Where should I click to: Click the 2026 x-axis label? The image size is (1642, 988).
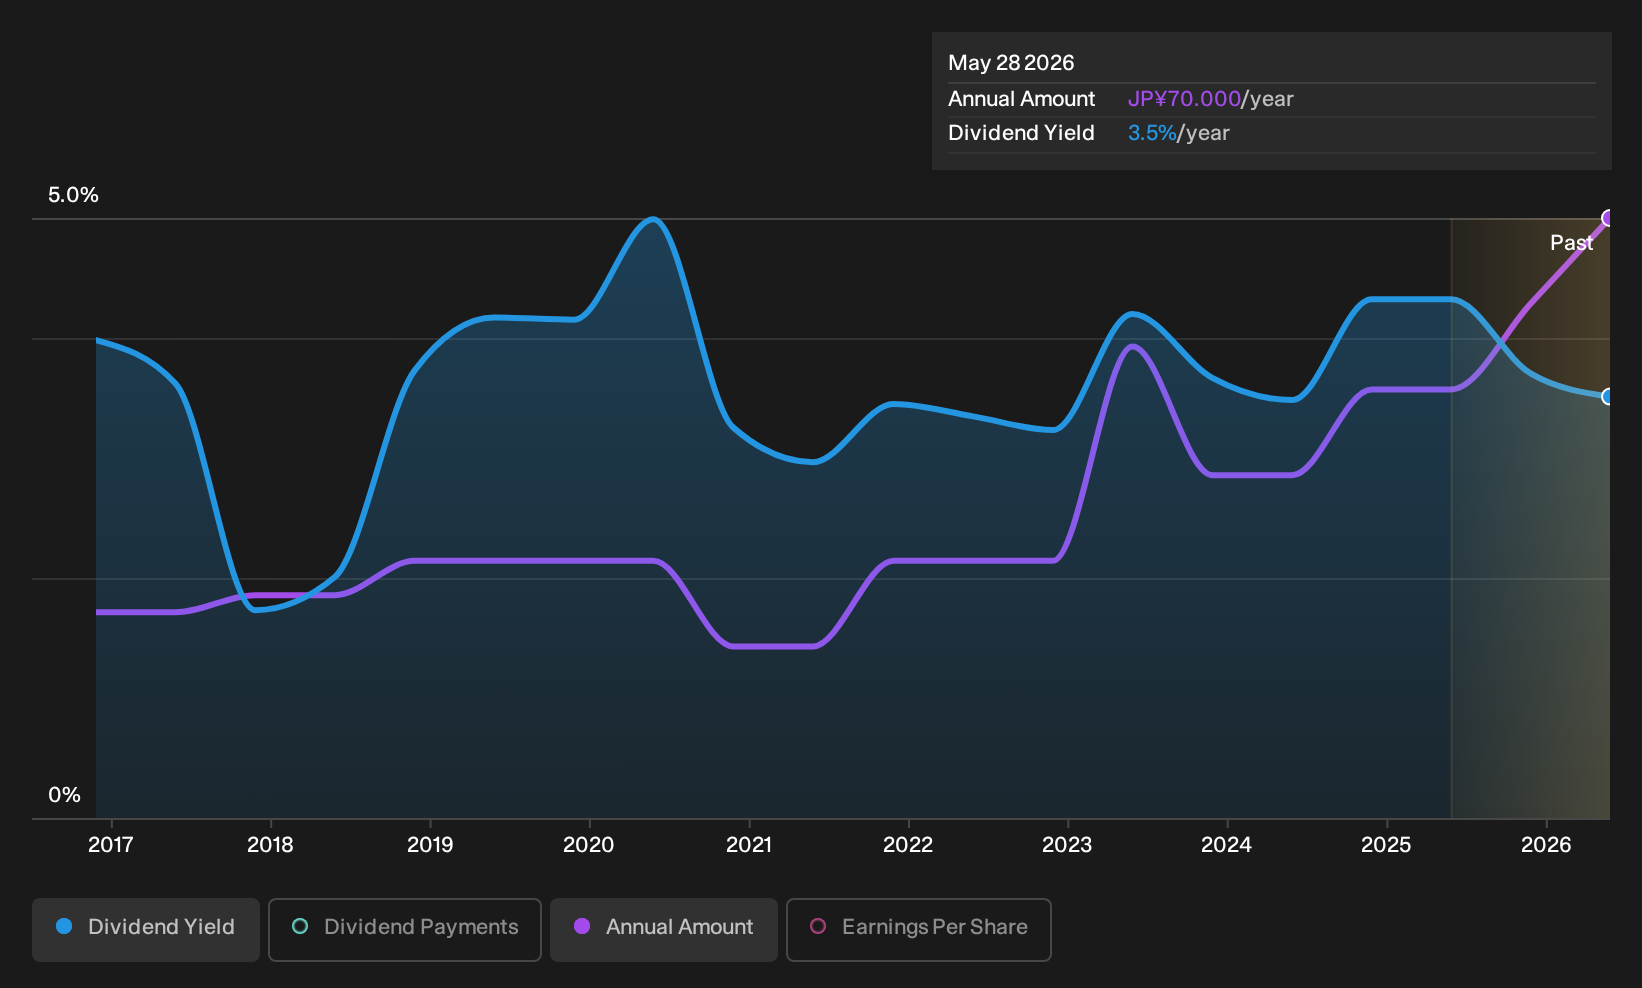point(1546,845)
